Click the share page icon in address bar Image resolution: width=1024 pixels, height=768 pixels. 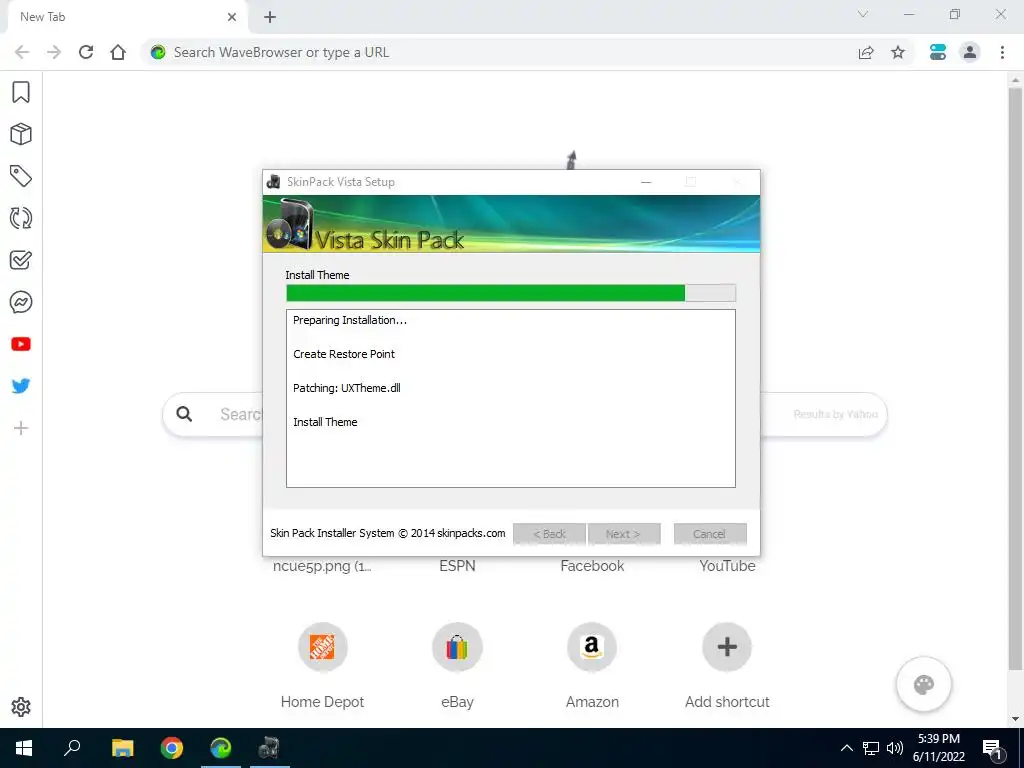point(866,52)
